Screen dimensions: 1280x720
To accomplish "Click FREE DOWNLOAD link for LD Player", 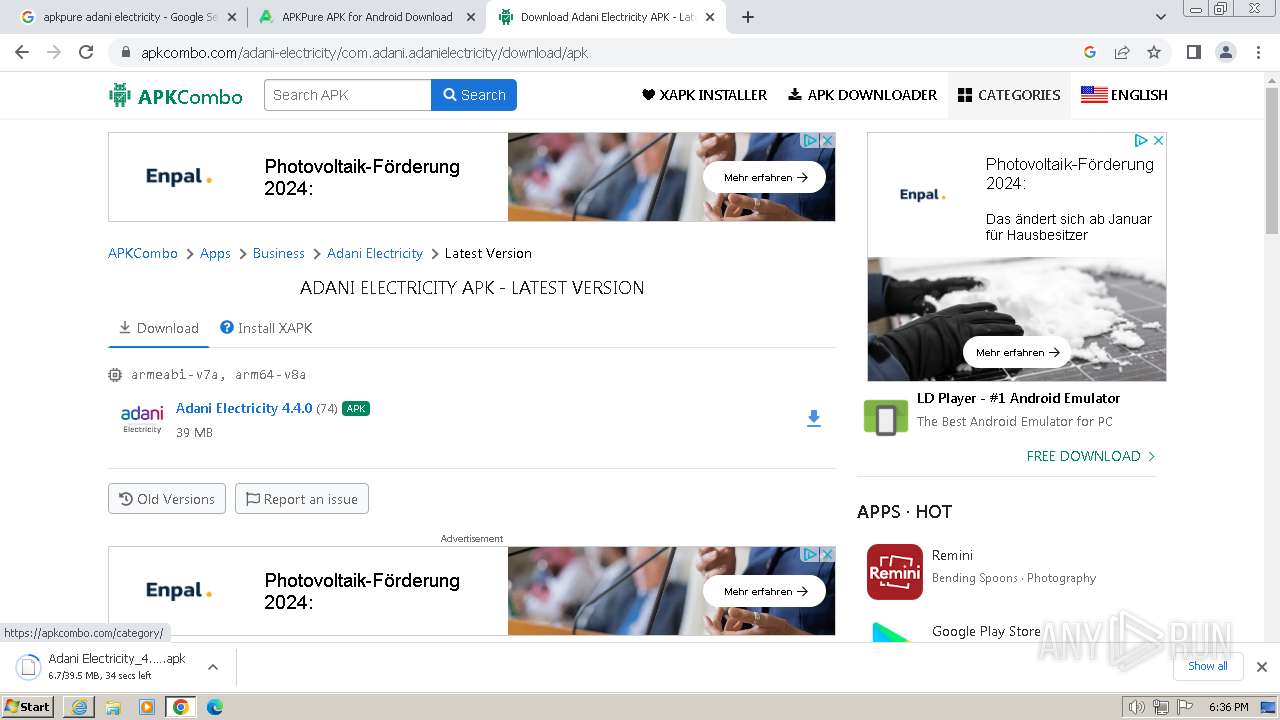I will [x=1091, y=456].
